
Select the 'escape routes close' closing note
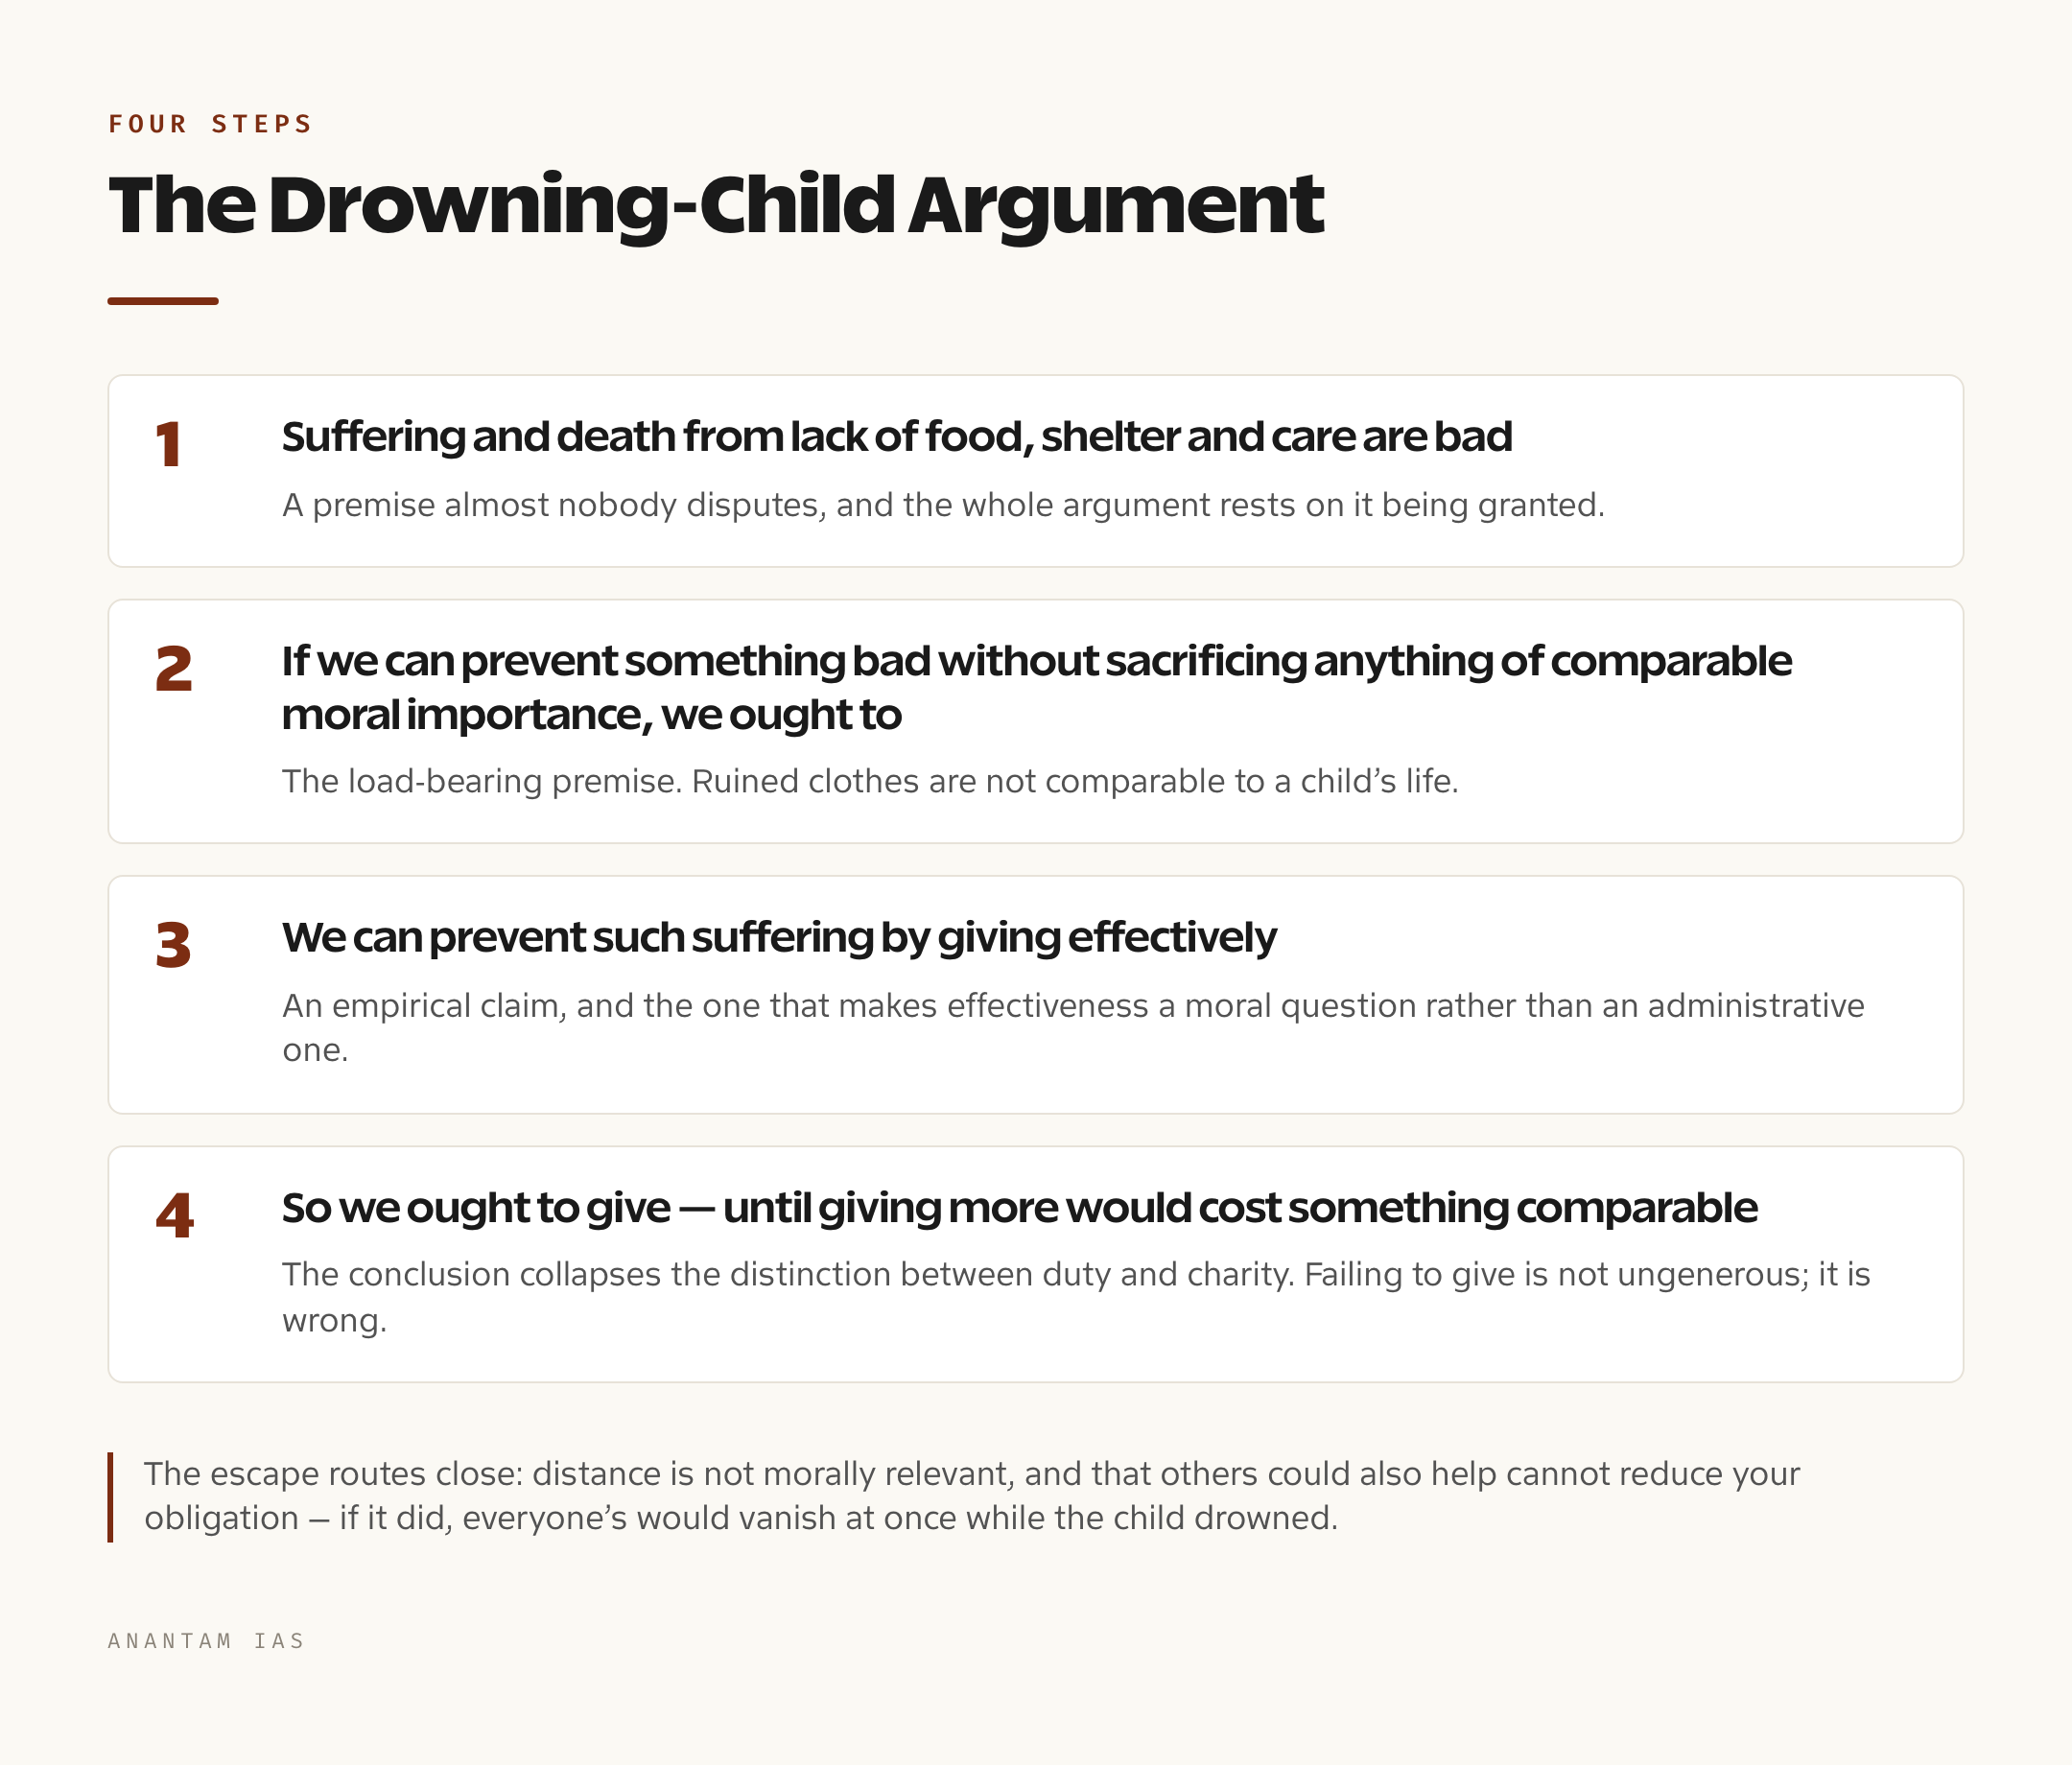pos(972,1496)
